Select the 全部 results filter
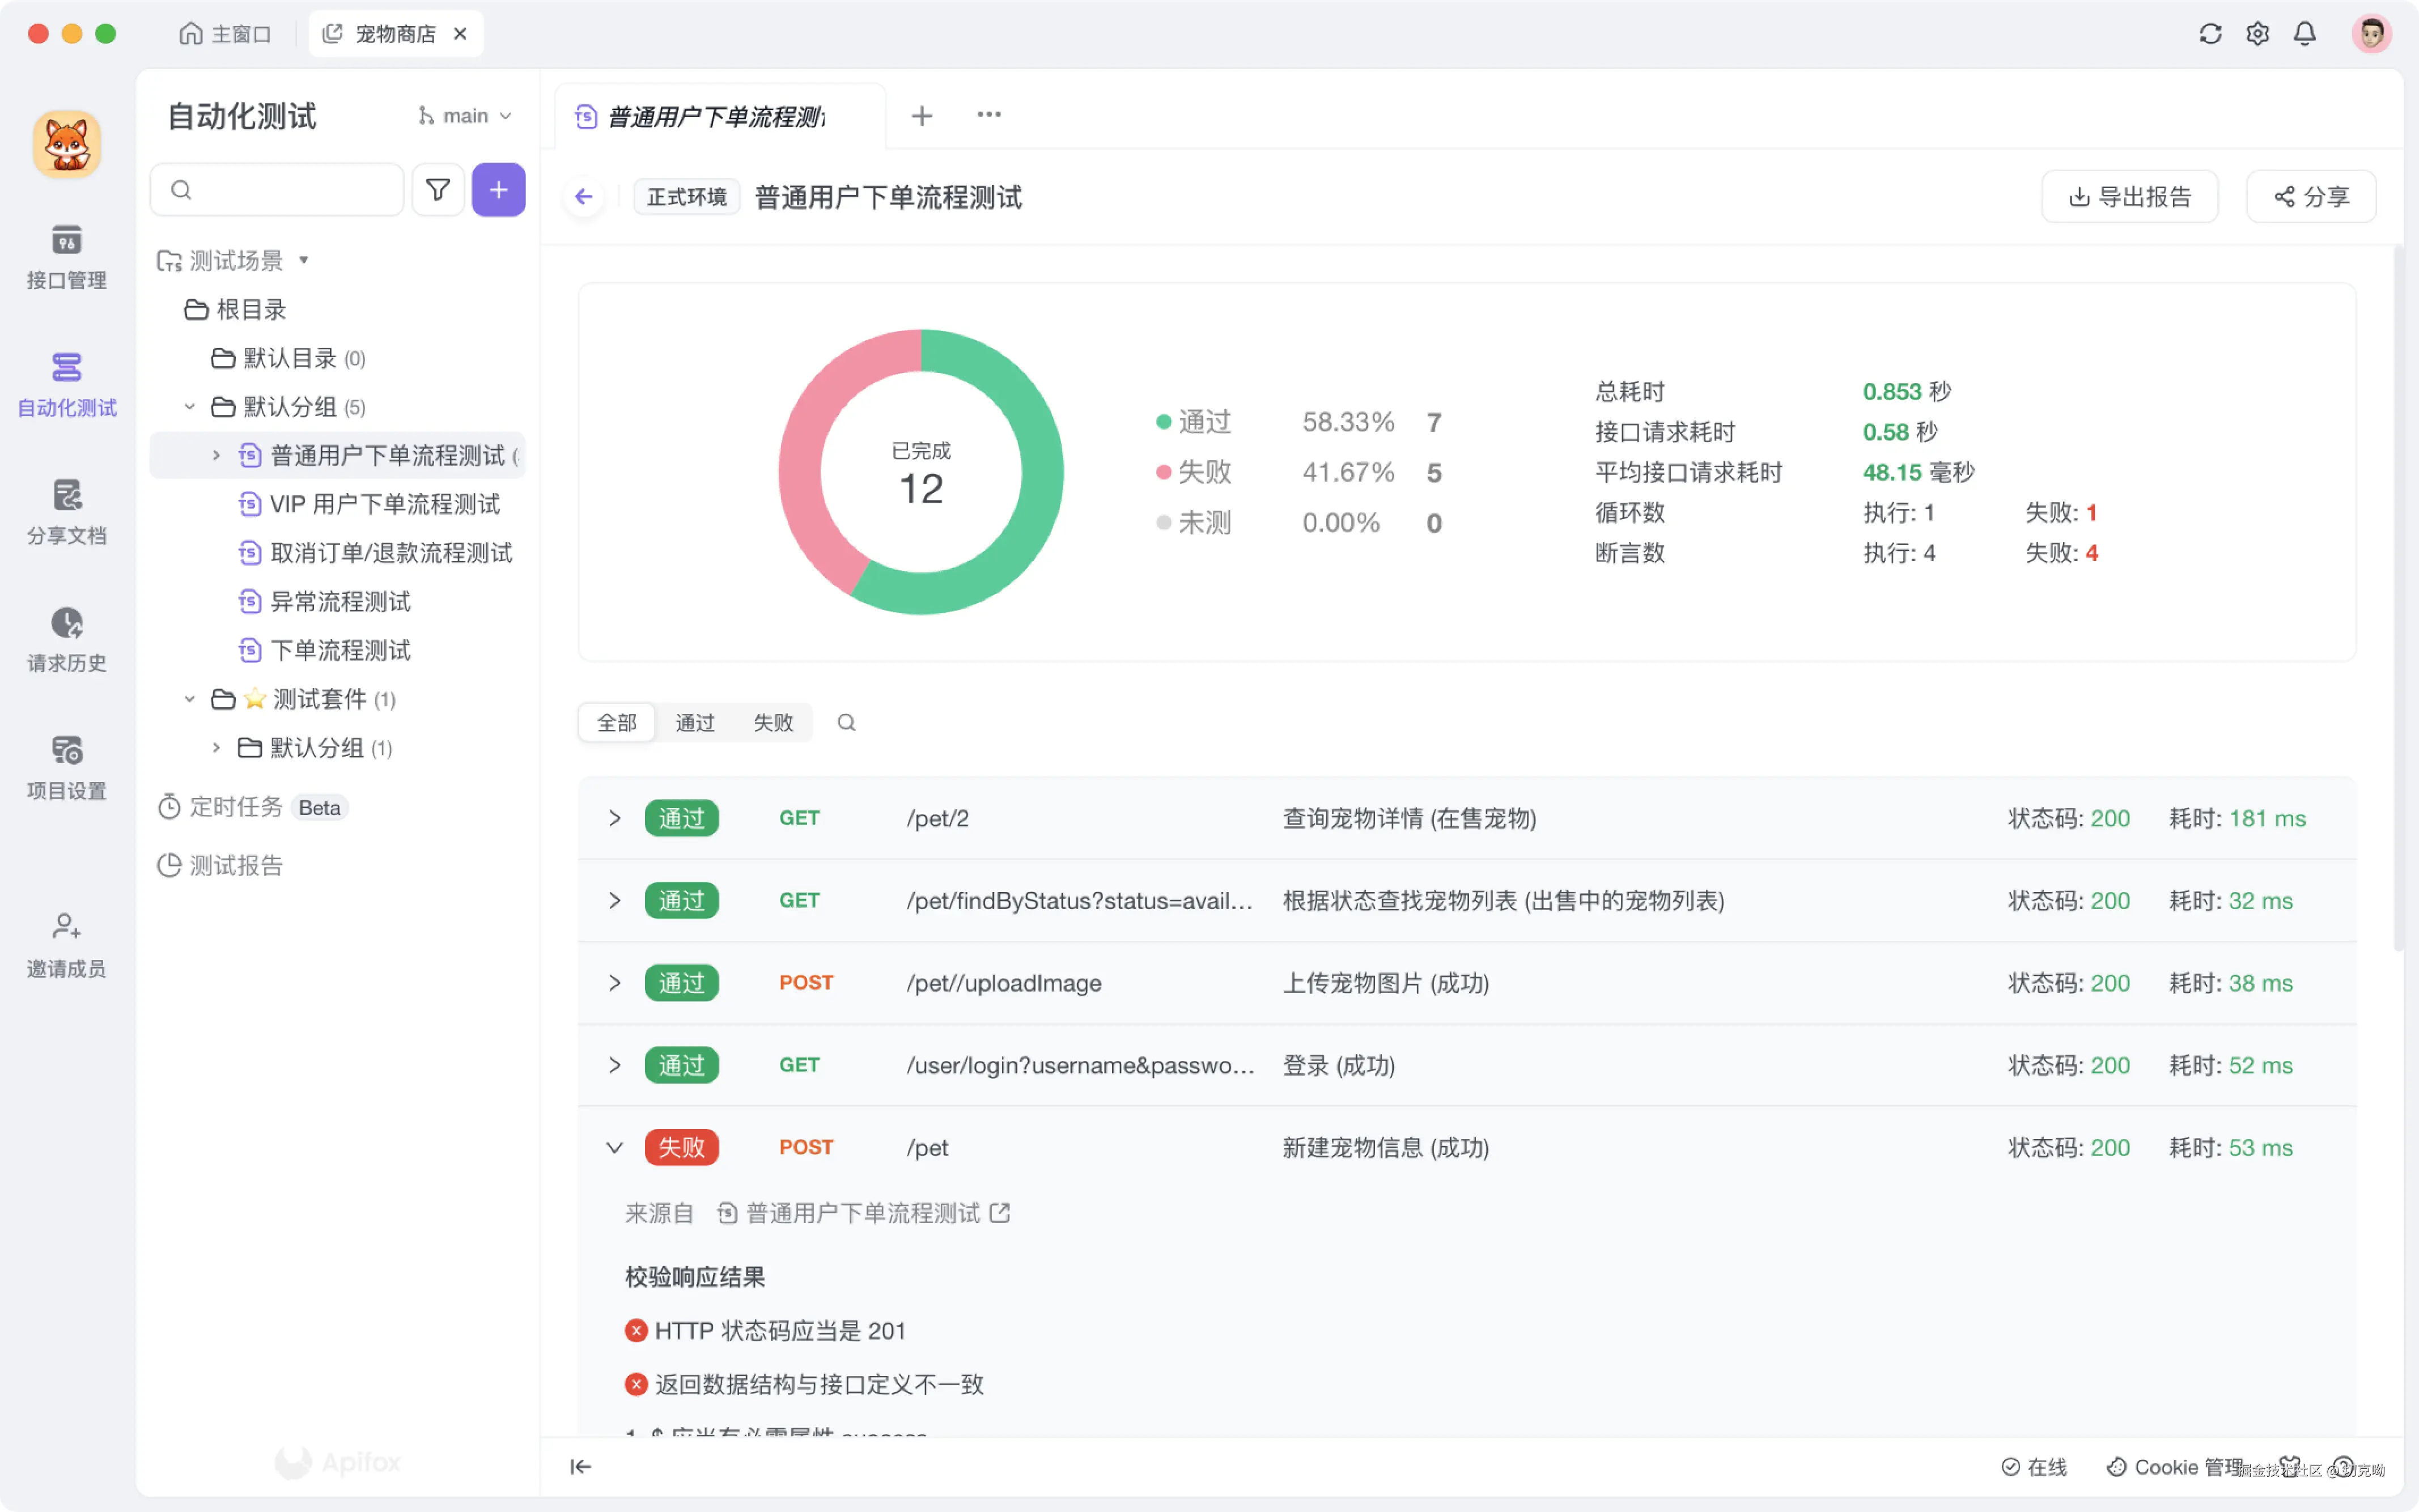Screen dimensions: 2419x1512 pos(616,722)
